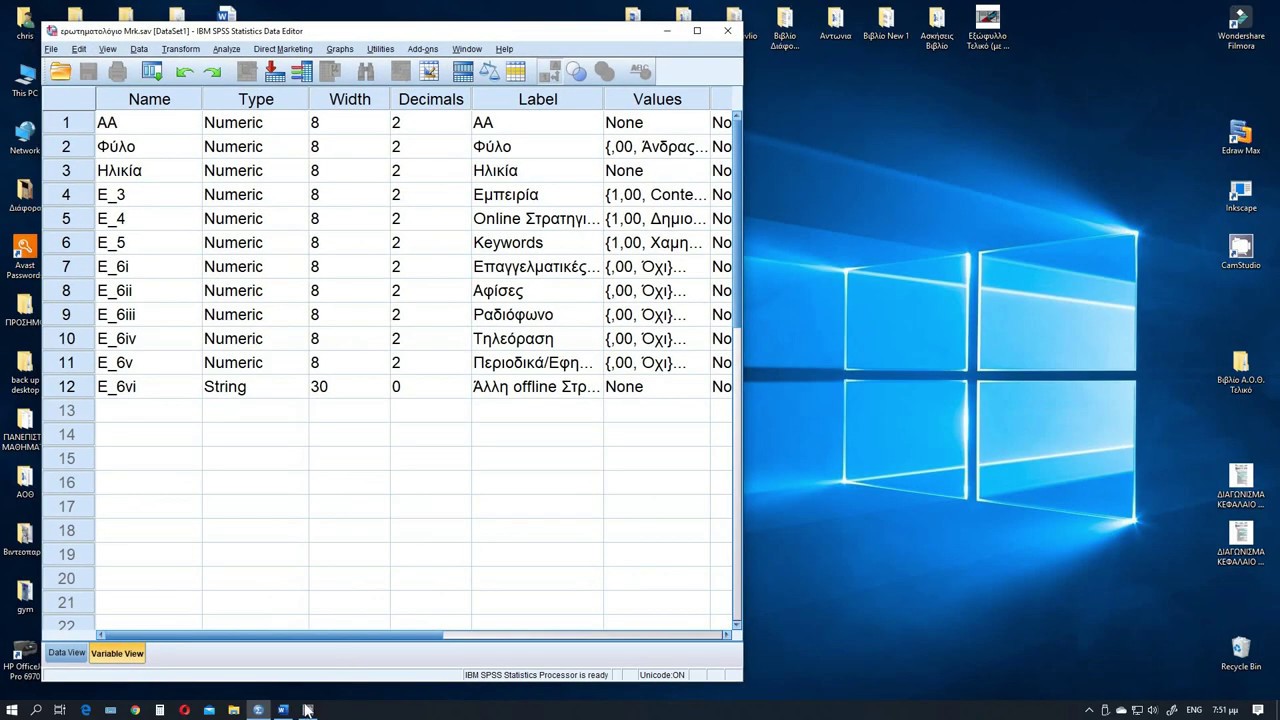Image resolution: width=1280 pixels, height=720 pixels.
Task: Open Inkscape desktop shortcut
Action: coord(1241,195)
